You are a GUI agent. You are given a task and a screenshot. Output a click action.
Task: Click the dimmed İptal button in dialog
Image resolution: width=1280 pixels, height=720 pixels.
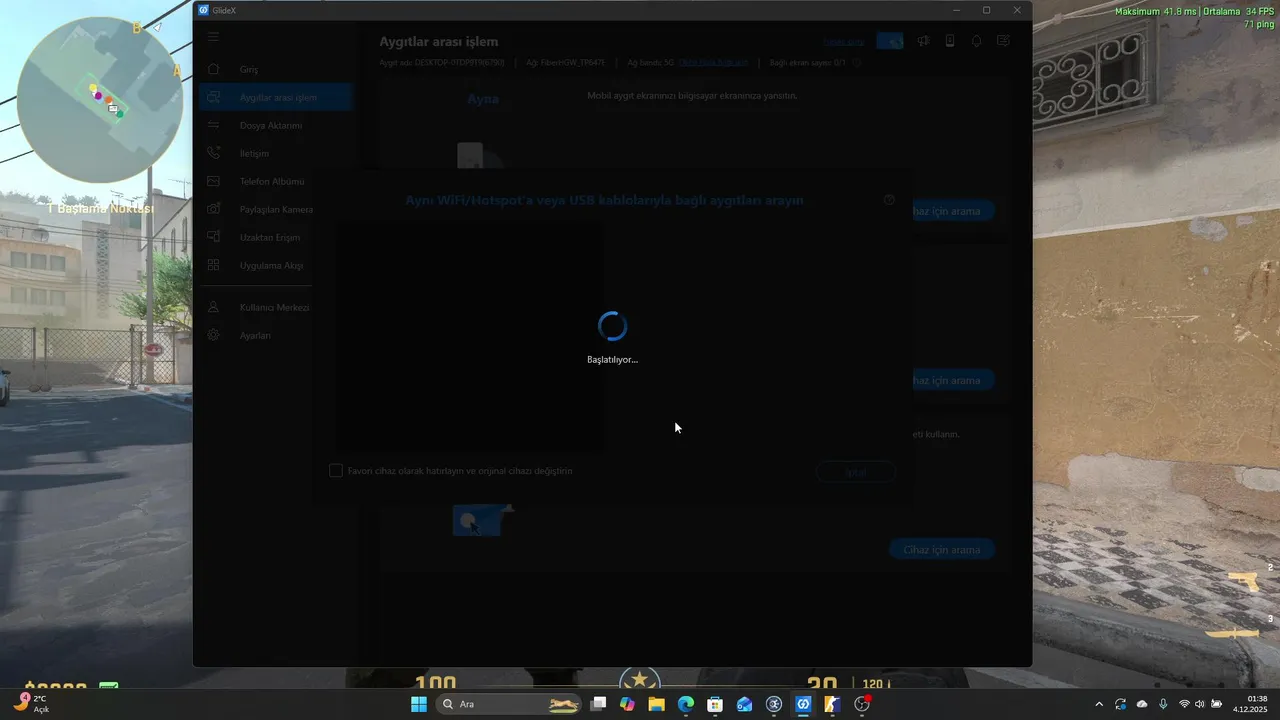click(856, 472)
